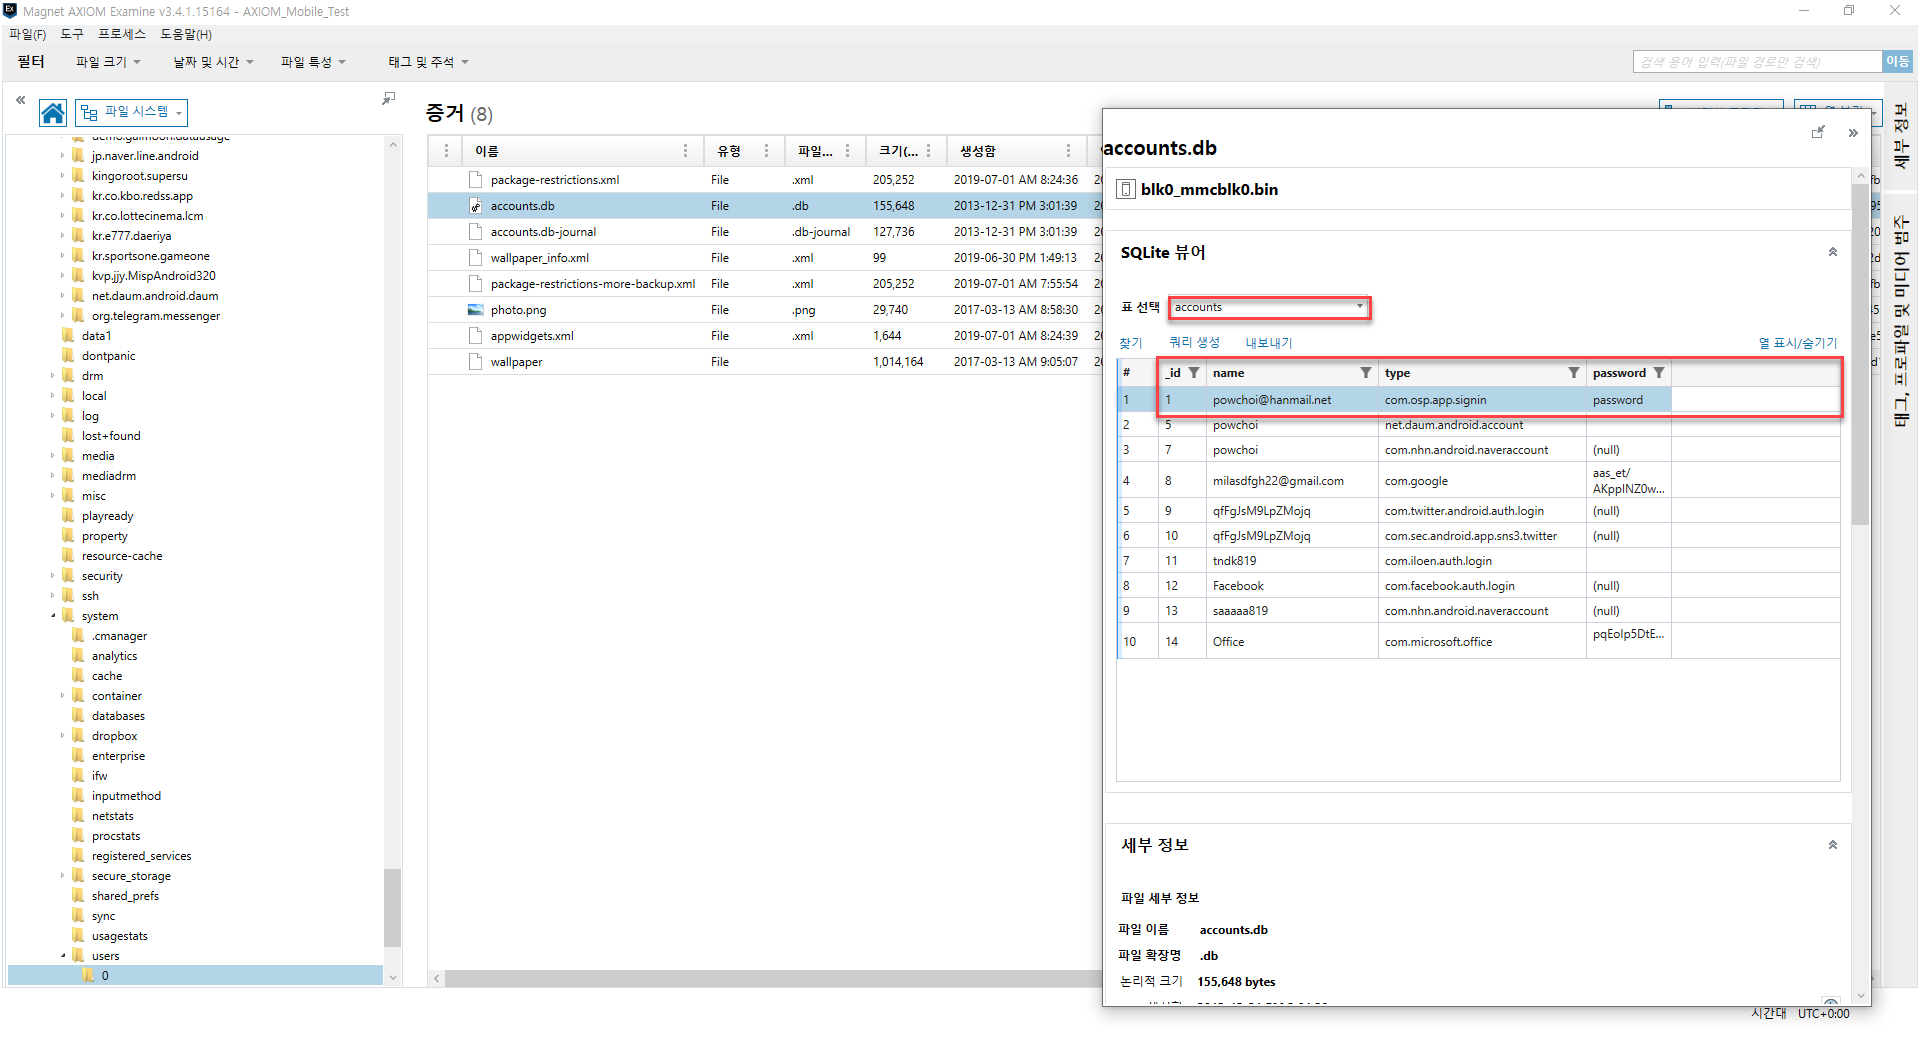The image size is (1920, 1040).
Task: Pin the file tree pane
Action: click(388, 98)
